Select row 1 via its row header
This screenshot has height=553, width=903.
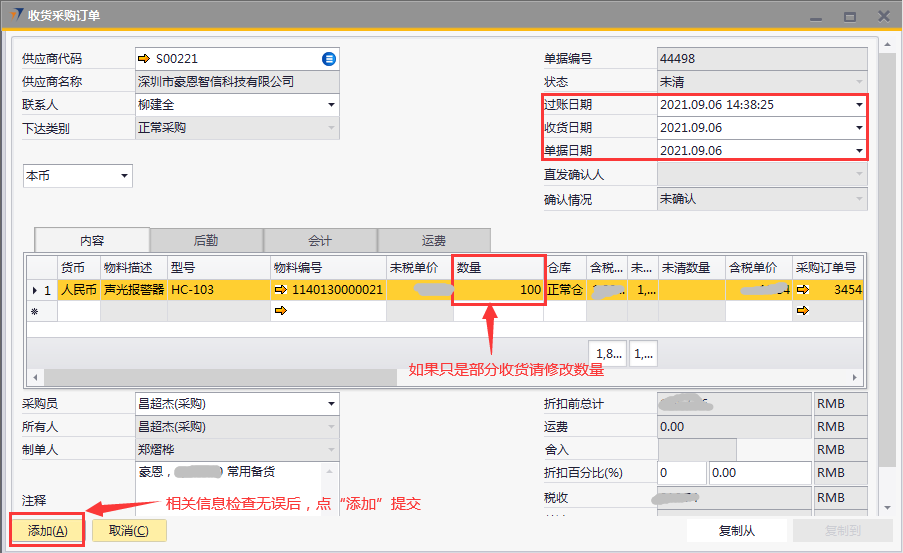pos(41,290)
